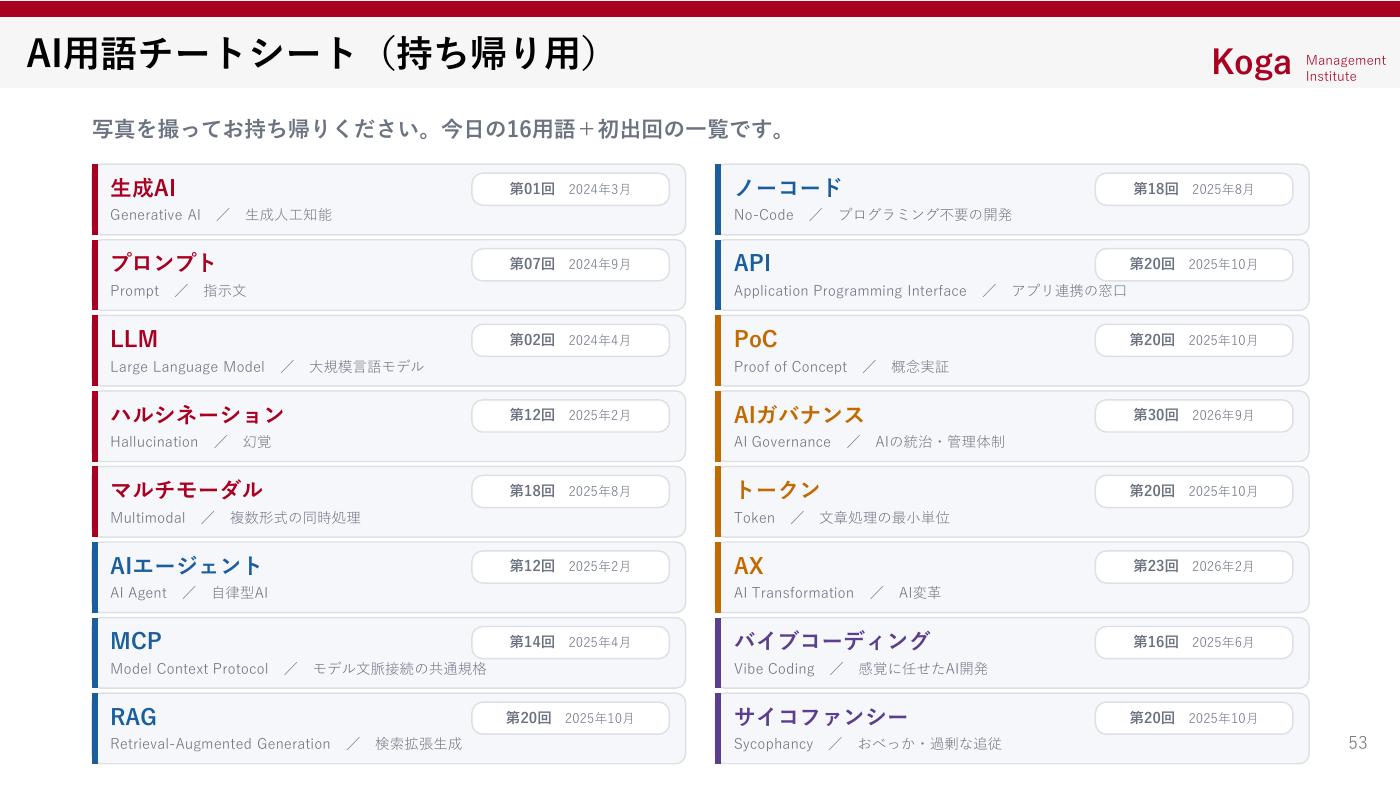Click the Sycophancy description text
The width and height of the screenshot is (1400, 788).
[867, 744]
